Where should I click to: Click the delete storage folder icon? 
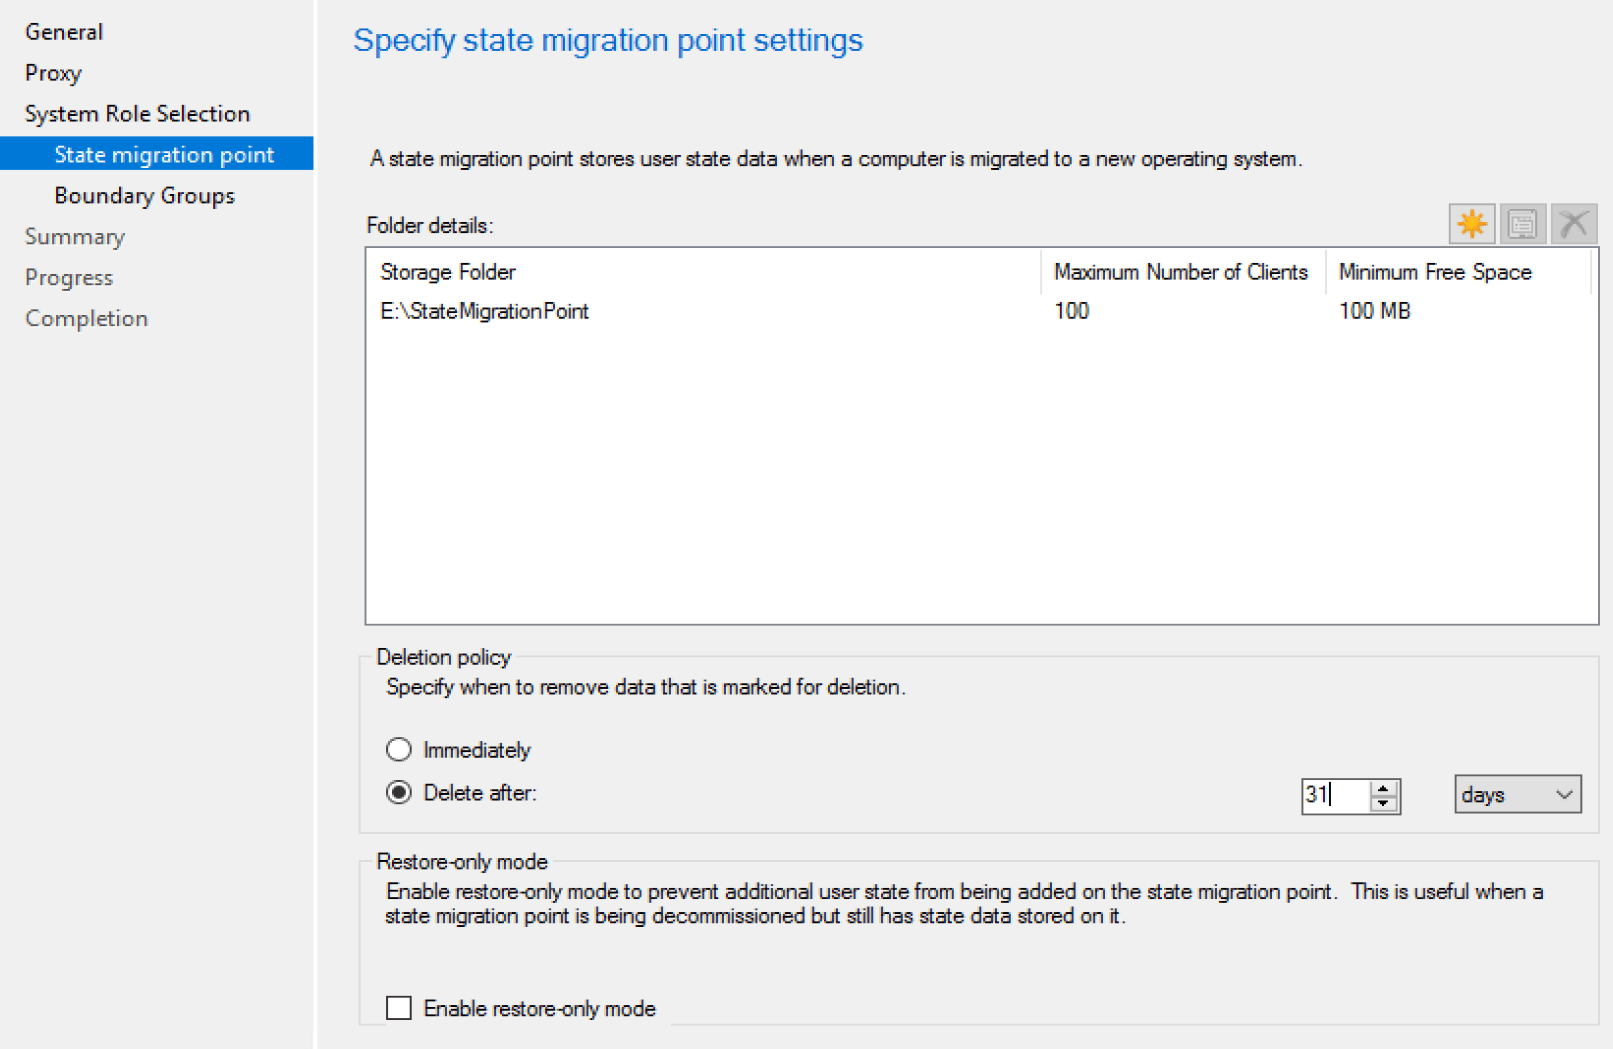1572,223
